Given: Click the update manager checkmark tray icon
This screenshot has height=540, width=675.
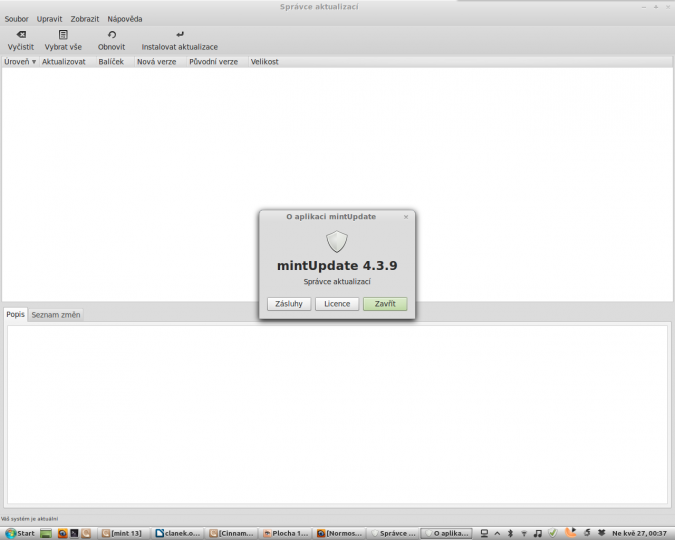Looking at the screenshot, I should click(552, 533).
